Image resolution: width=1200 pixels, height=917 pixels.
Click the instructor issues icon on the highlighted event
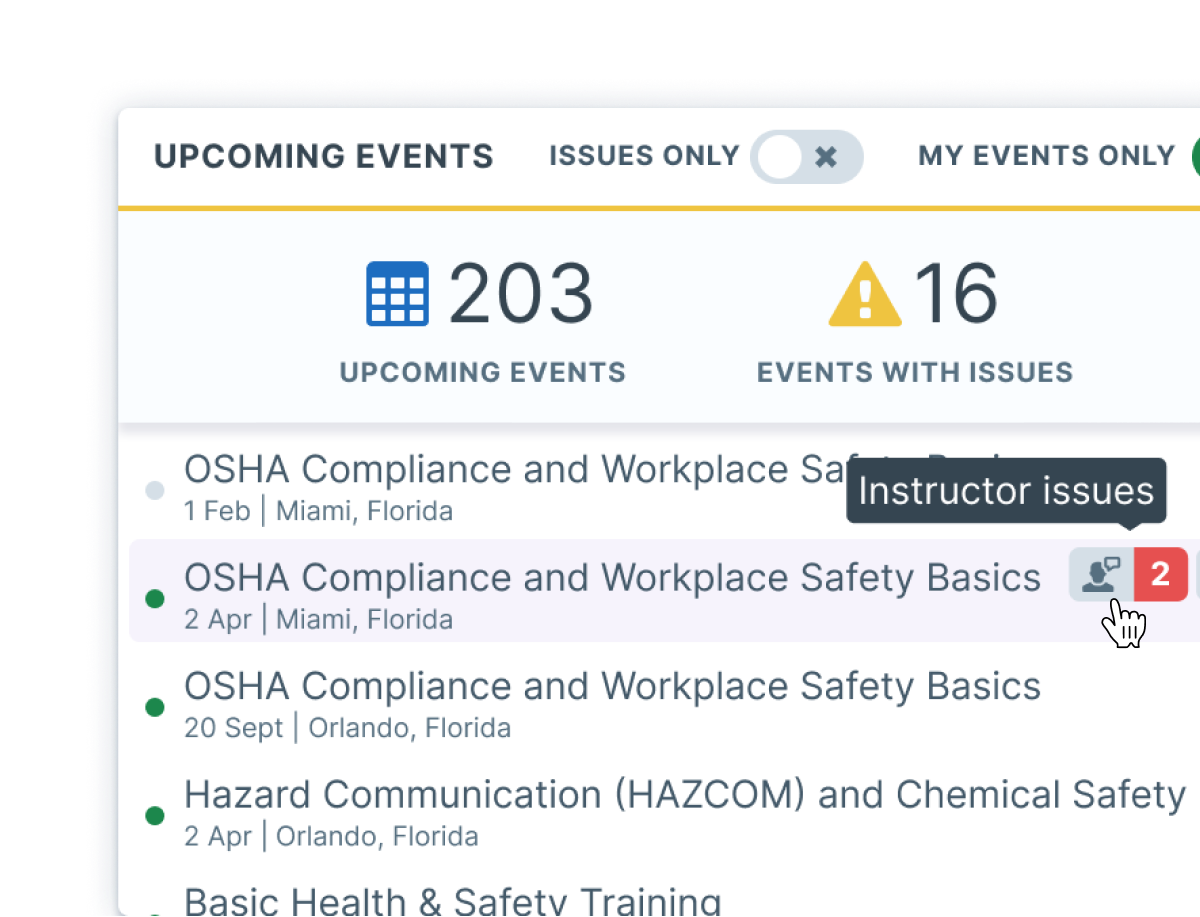click(1100, 574)
